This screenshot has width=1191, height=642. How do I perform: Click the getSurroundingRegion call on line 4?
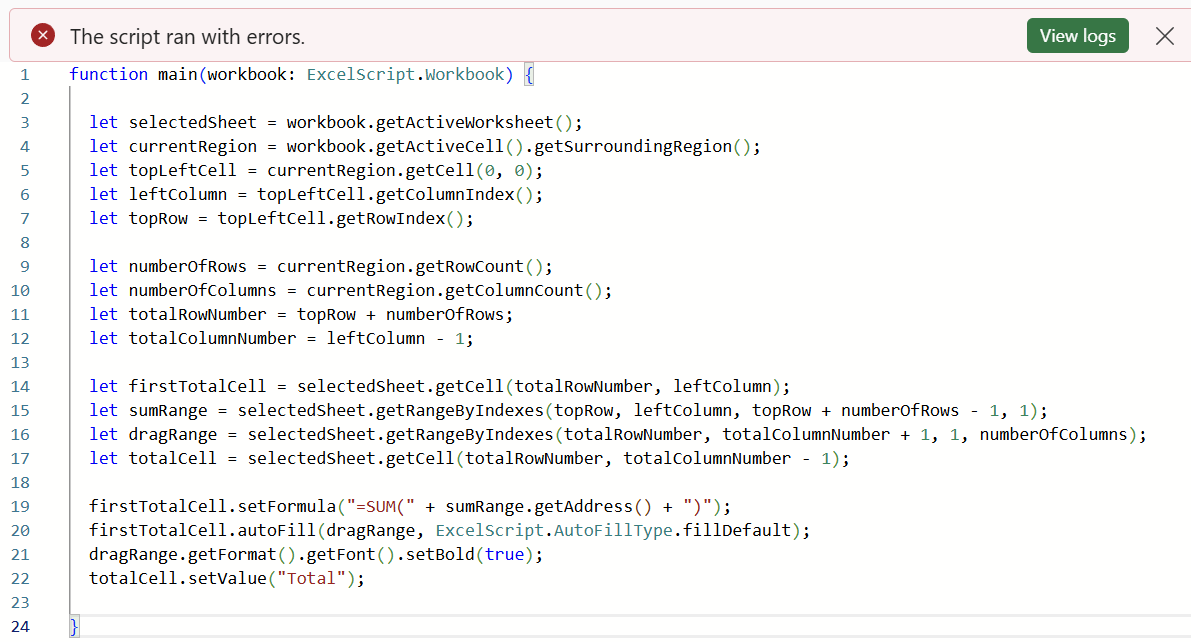click(x=633, y=147)
